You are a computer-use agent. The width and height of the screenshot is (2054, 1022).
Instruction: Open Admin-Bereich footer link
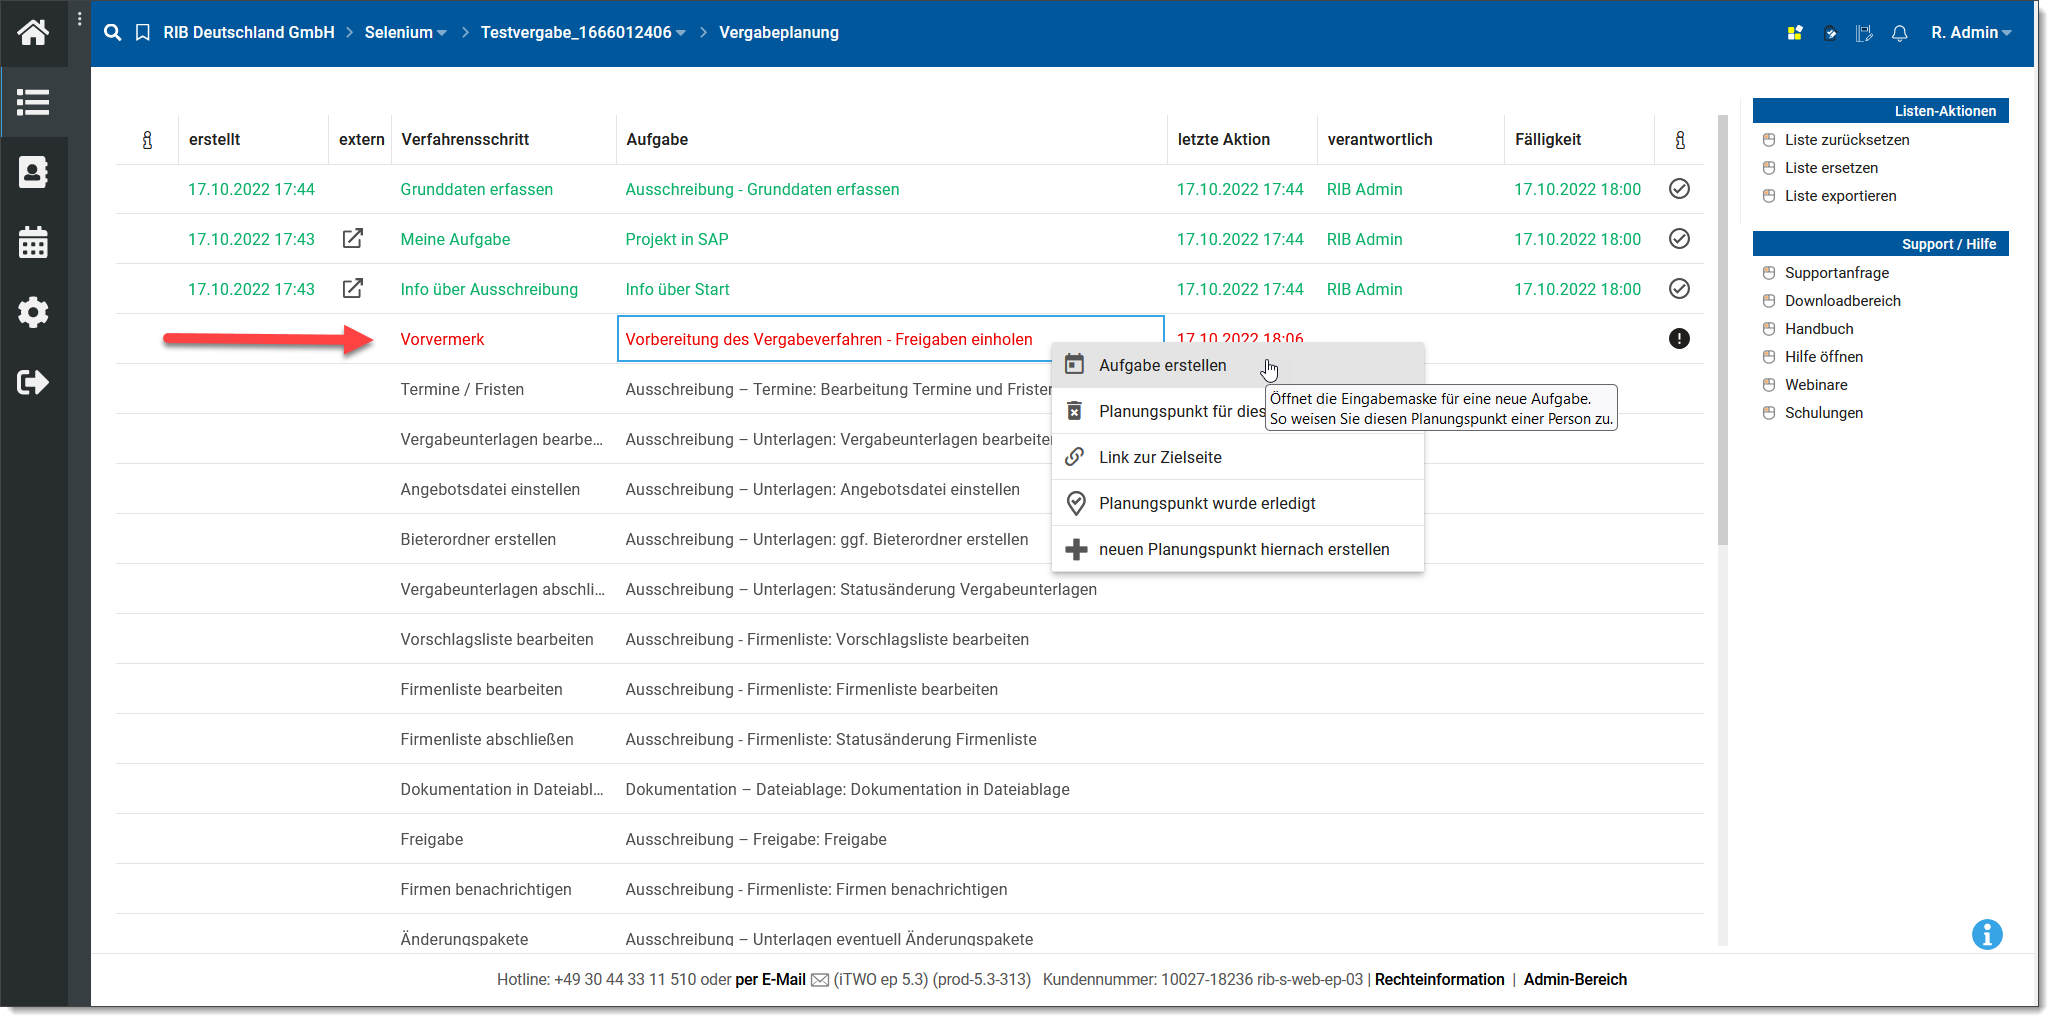[x=1575, y=980]
